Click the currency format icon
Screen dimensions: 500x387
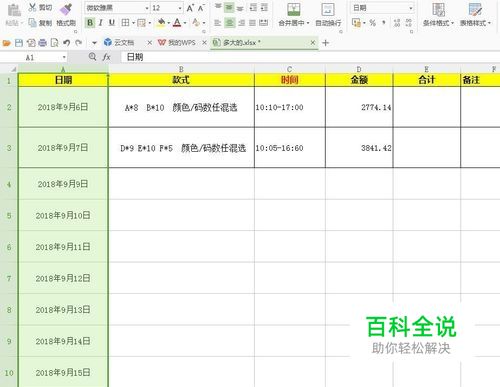(356, 23)
